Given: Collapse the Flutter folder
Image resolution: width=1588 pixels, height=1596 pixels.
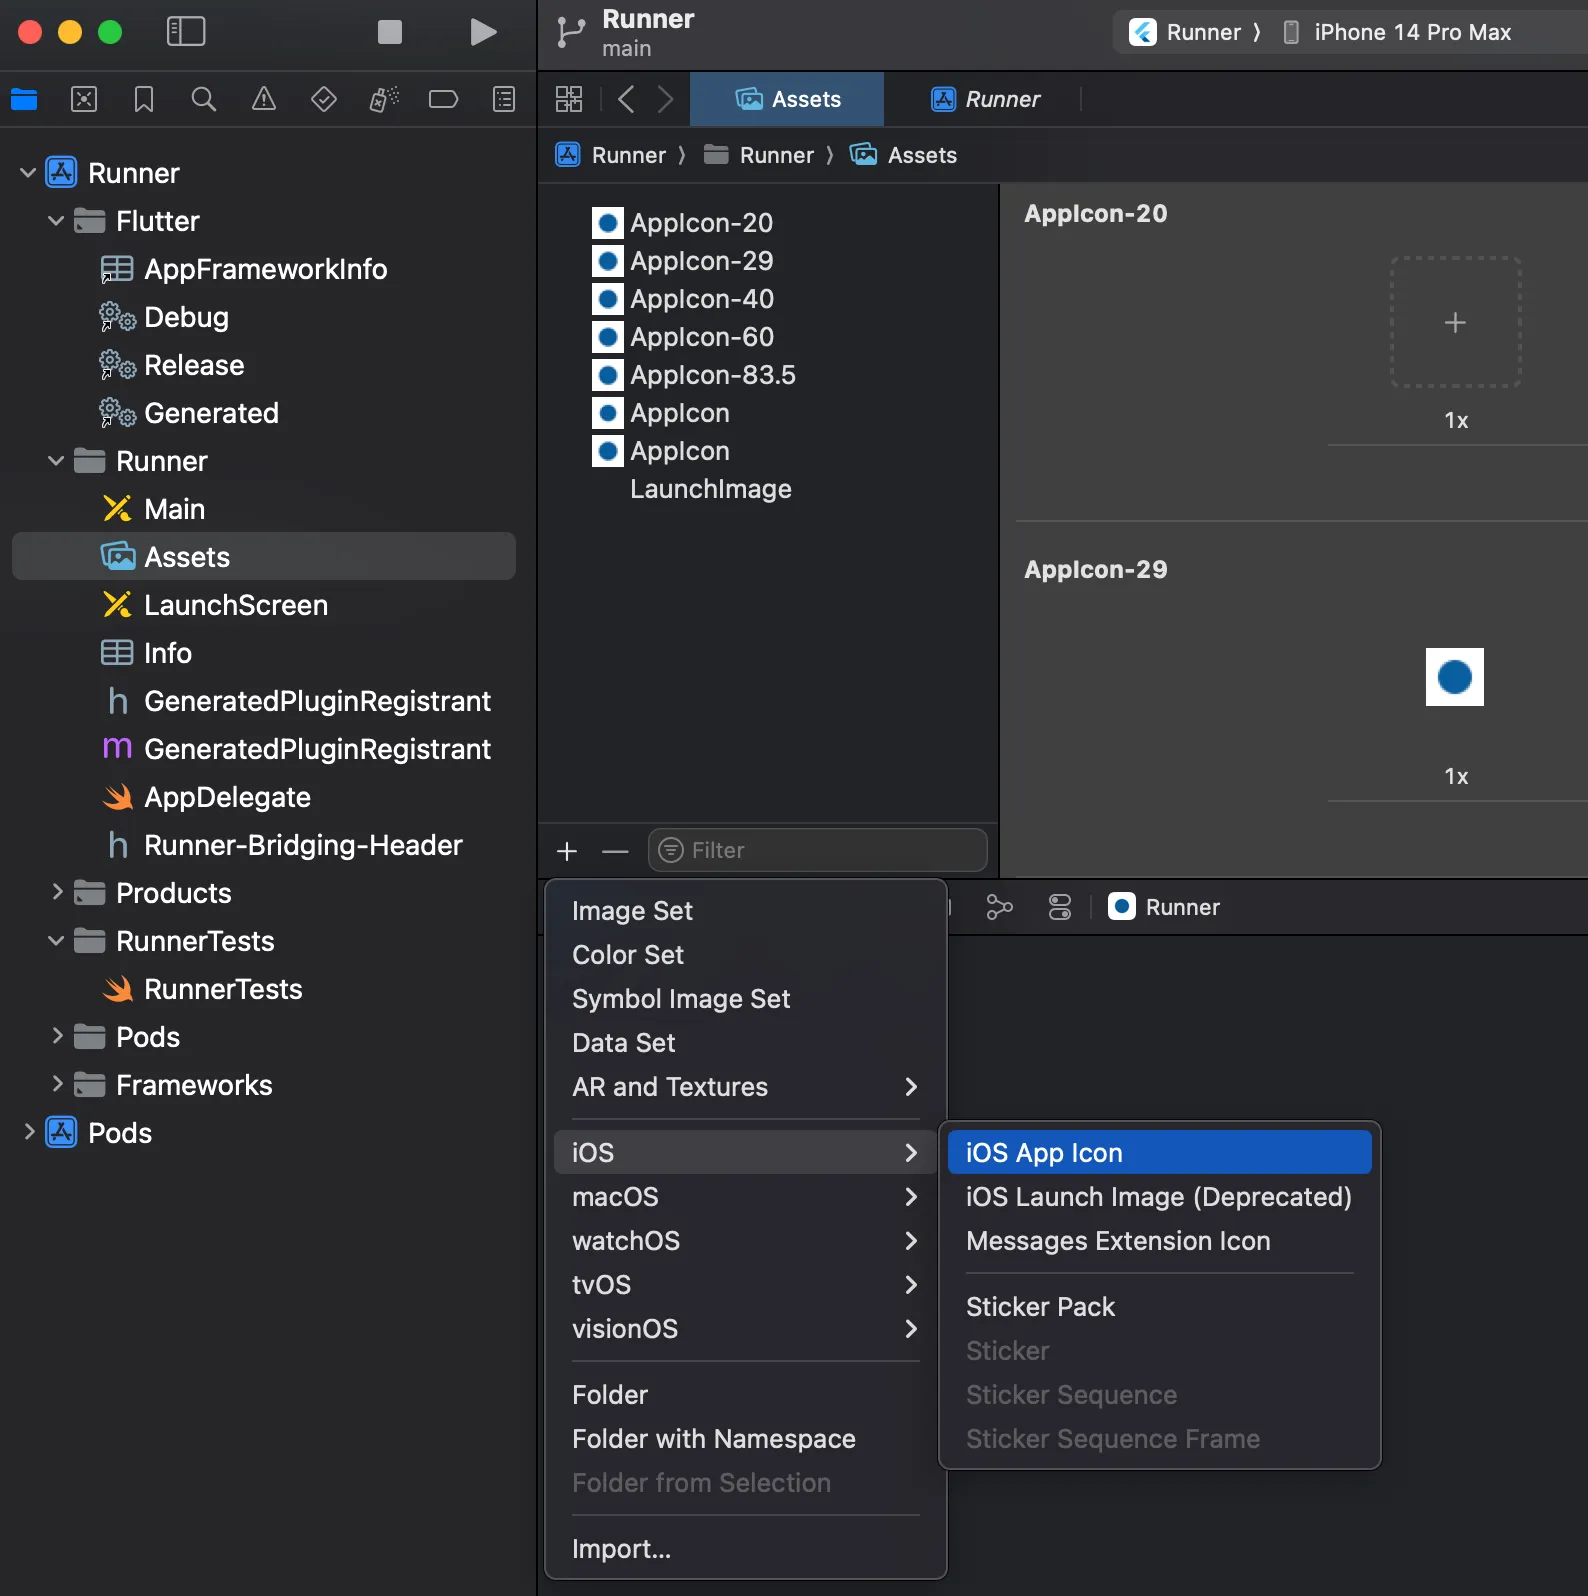Looking at the screenshot, I should click(56, 221).
